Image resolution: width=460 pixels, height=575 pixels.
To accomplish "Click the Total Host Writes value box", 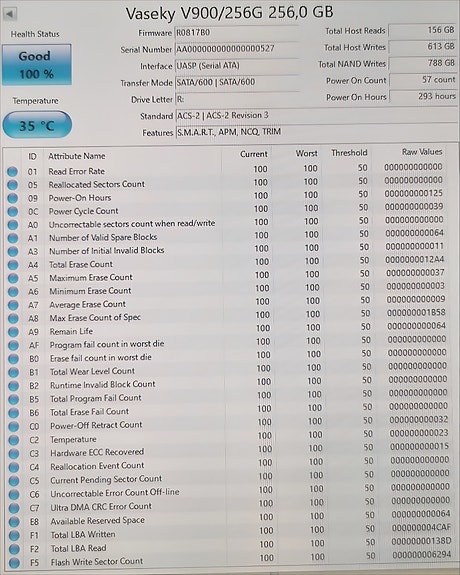I will tap(423, 47).
